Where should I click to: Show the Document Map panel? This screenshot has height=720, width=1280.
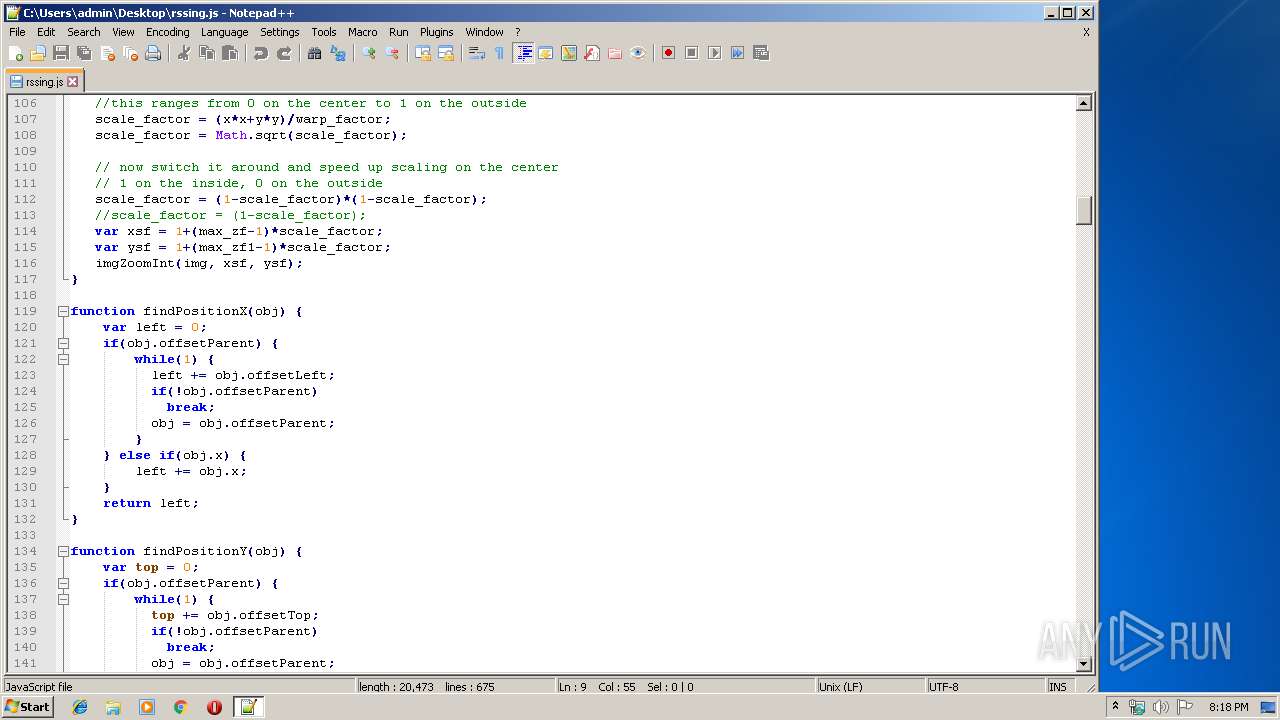569,53
